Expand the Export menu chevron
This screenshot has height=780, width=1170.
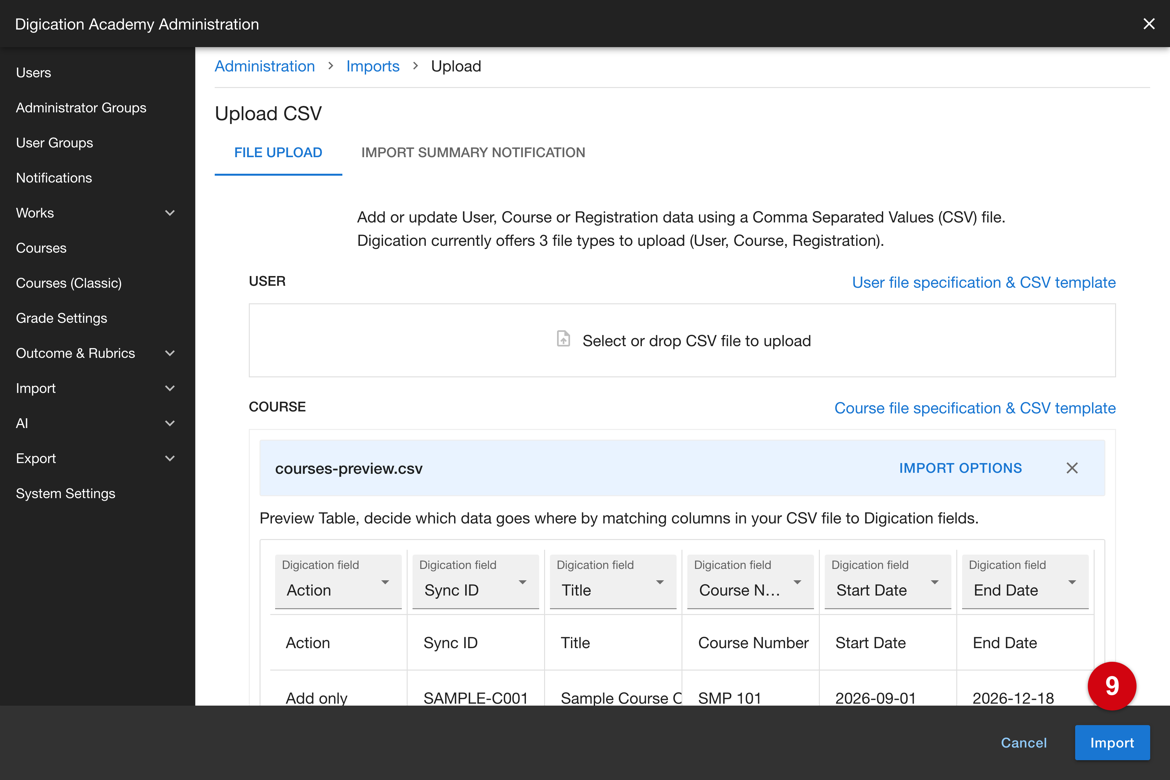pyautogui.click(x=169, y=458)
